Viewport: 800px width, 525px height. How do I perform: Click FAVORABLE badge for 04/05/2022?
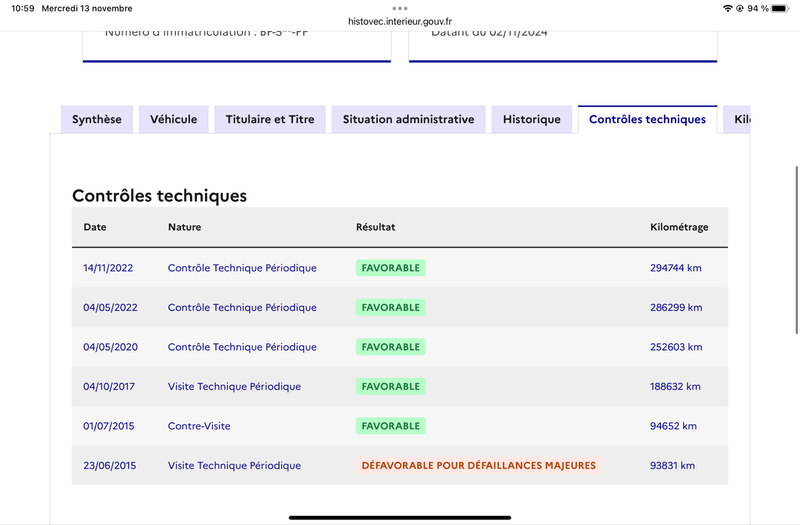(391, 308)
